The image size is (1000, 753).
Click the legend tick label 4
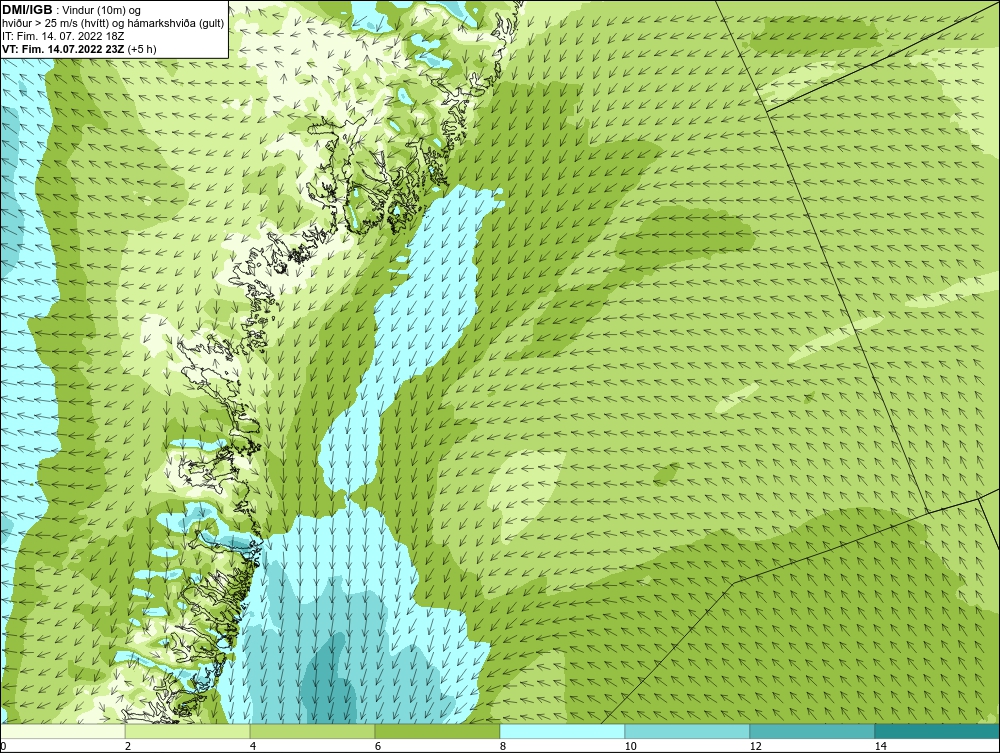point(253,746)
